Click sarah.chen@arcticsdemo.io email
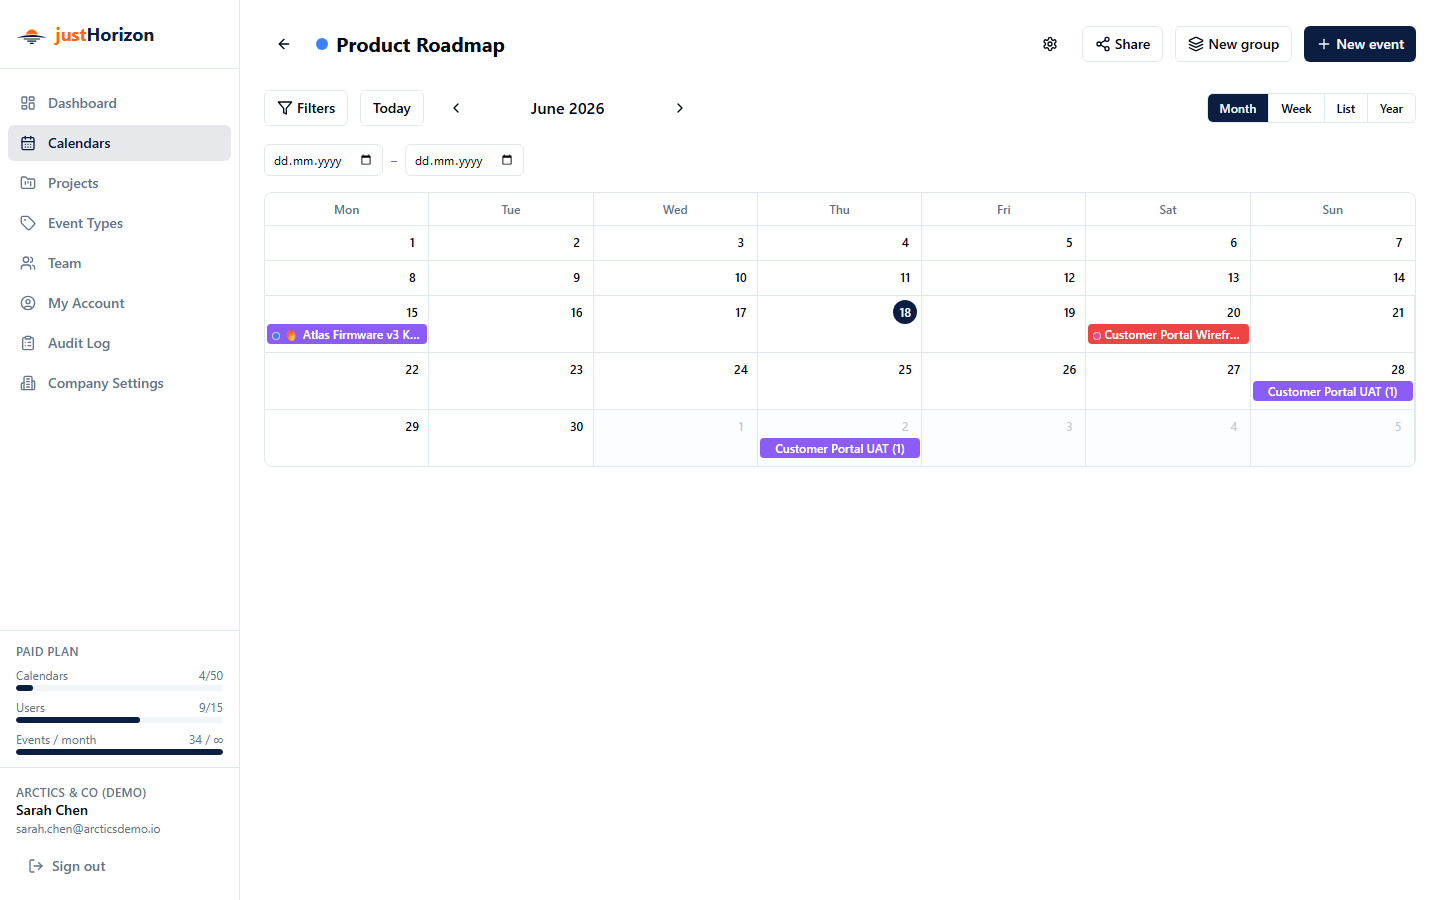This screenshot has width=1440, height=900. point(88,829)
